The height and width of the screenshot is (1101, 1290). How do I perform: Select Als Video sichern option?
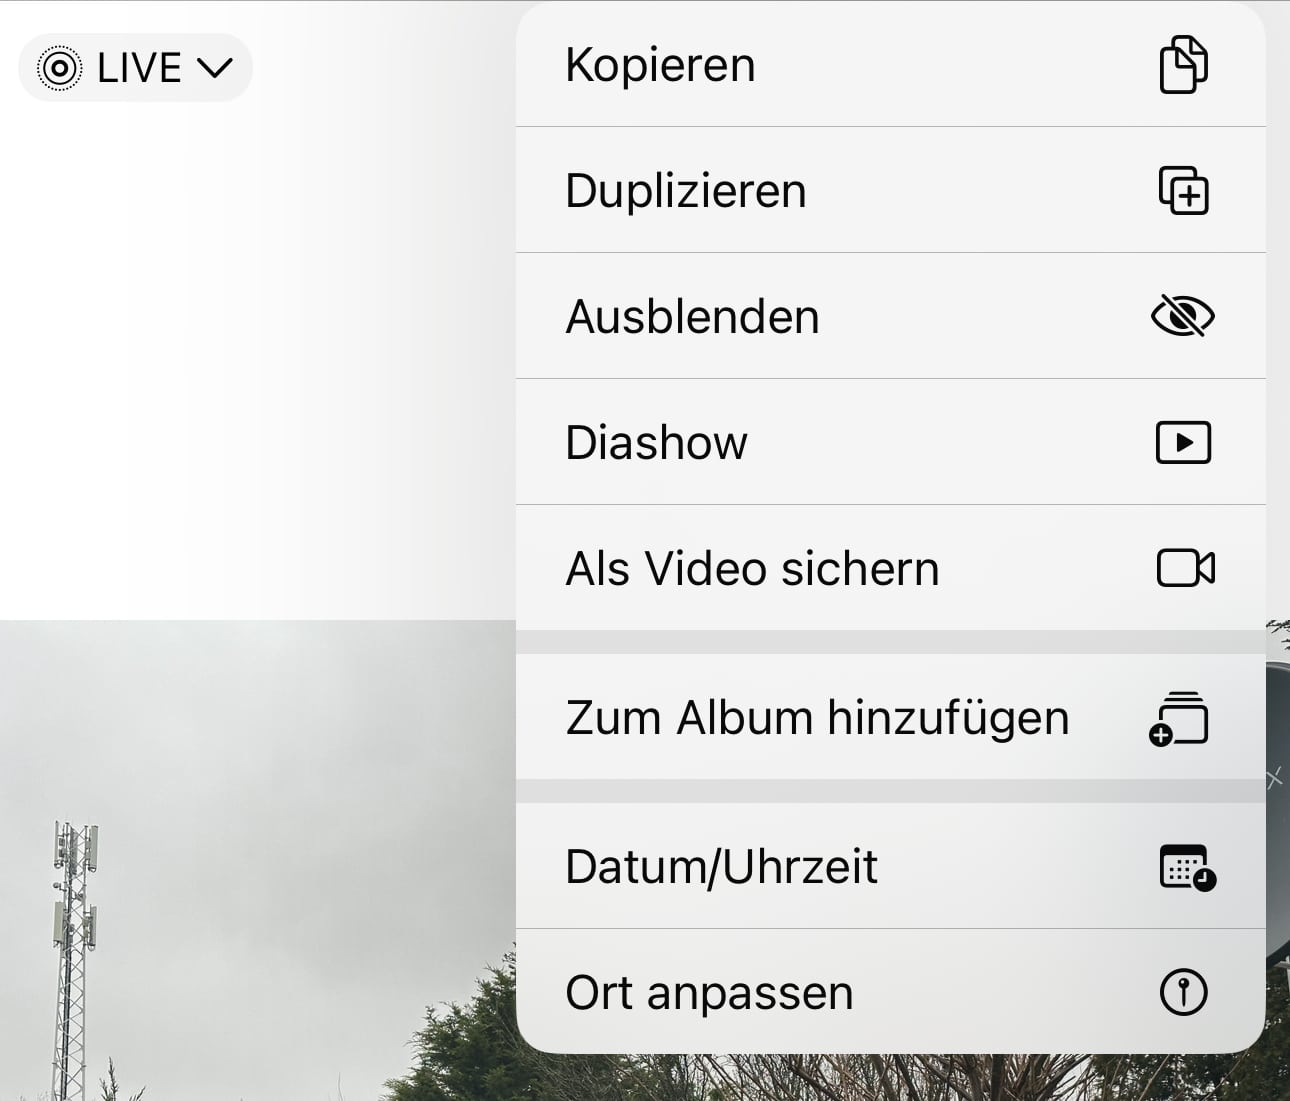(x=752, y=569)
